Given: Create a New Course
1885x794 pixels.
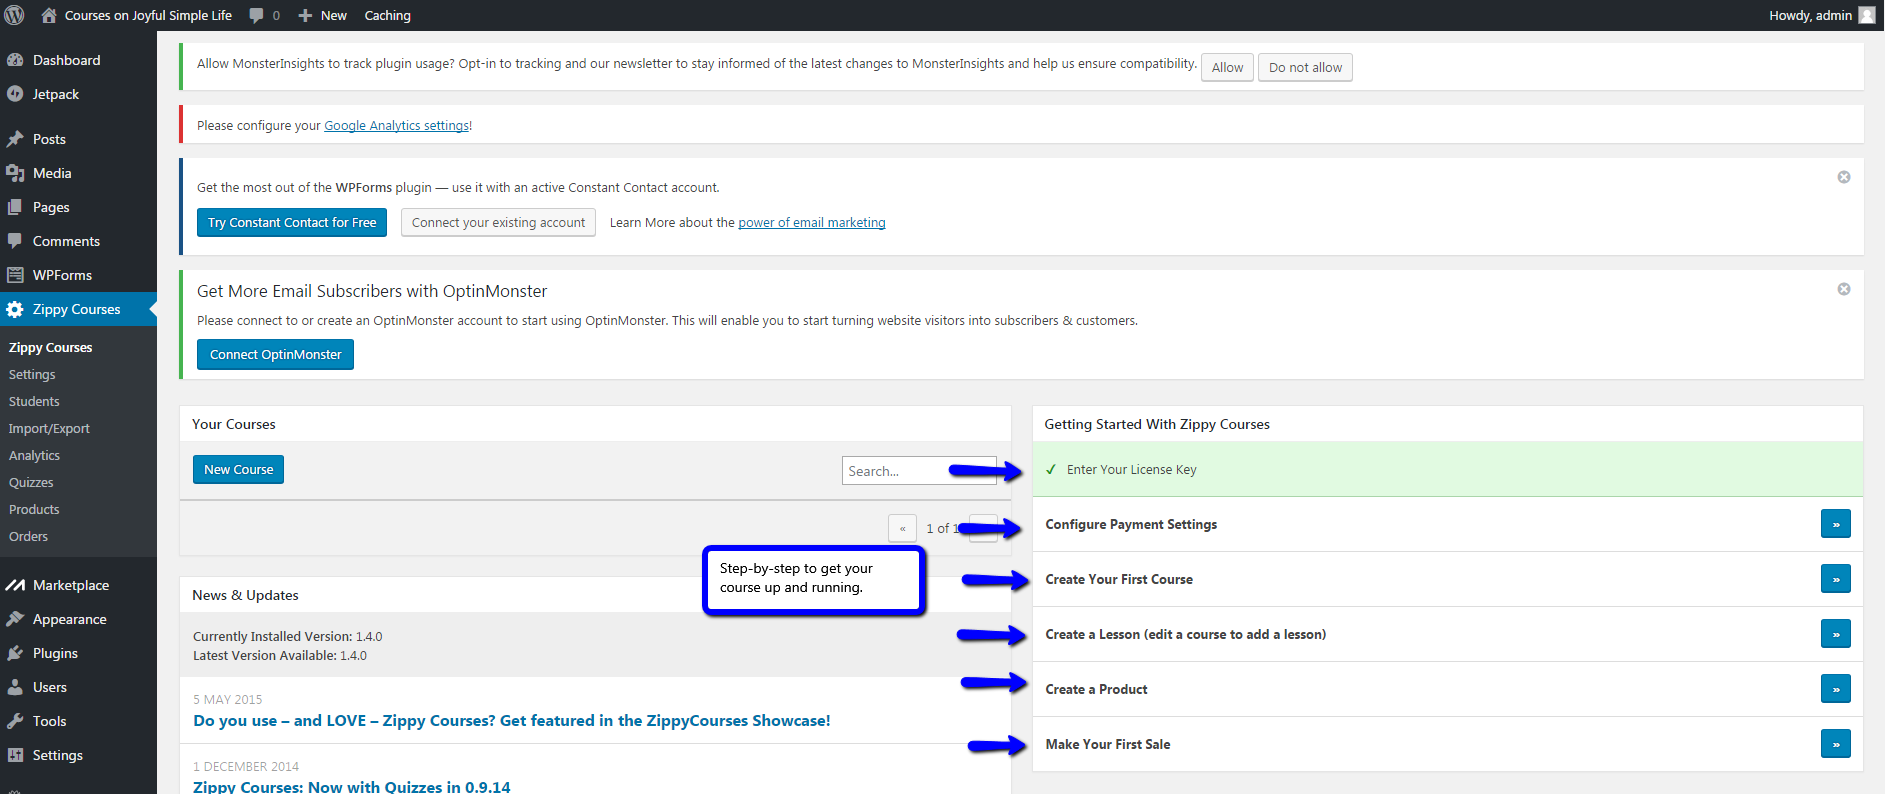Looking at the screenshot, I should (x=238, y=469).
